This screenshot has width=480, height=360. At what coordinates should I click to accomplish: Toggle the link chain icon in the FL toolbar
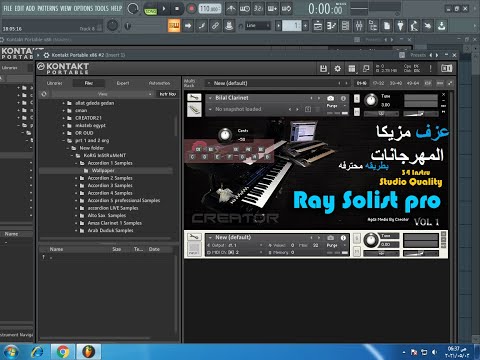pos(215,26)
